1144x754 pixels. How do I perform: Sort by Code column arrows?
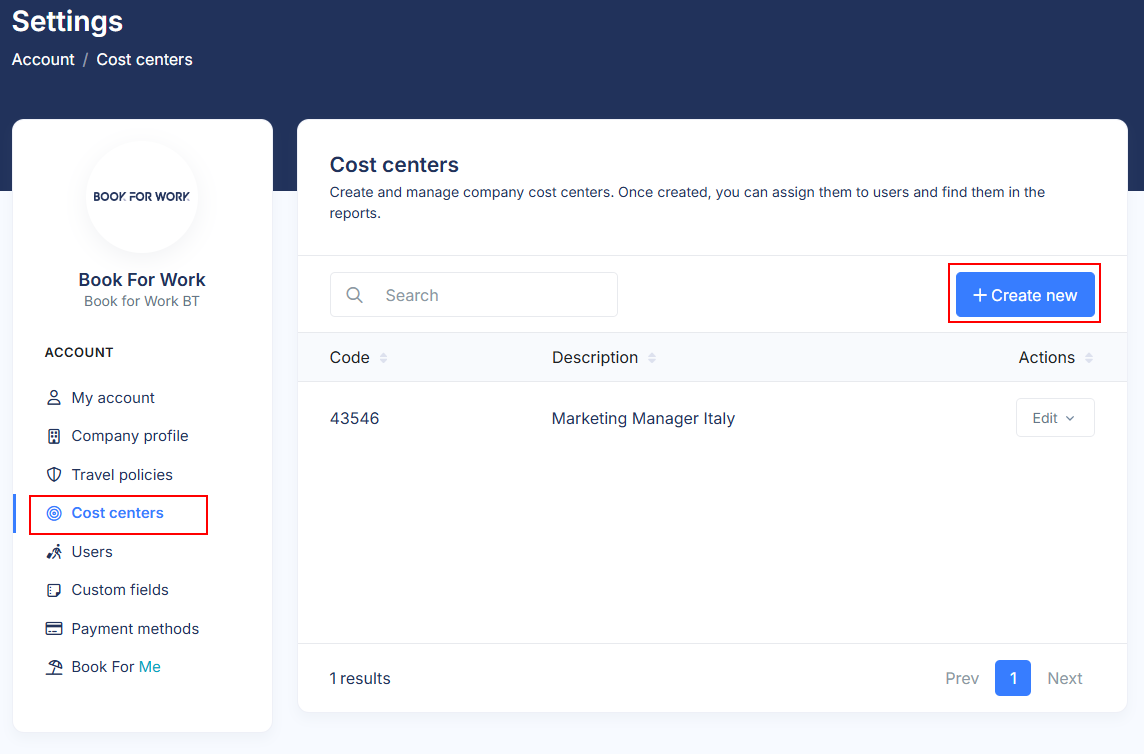pyautogui.click(x=383, y=358)
